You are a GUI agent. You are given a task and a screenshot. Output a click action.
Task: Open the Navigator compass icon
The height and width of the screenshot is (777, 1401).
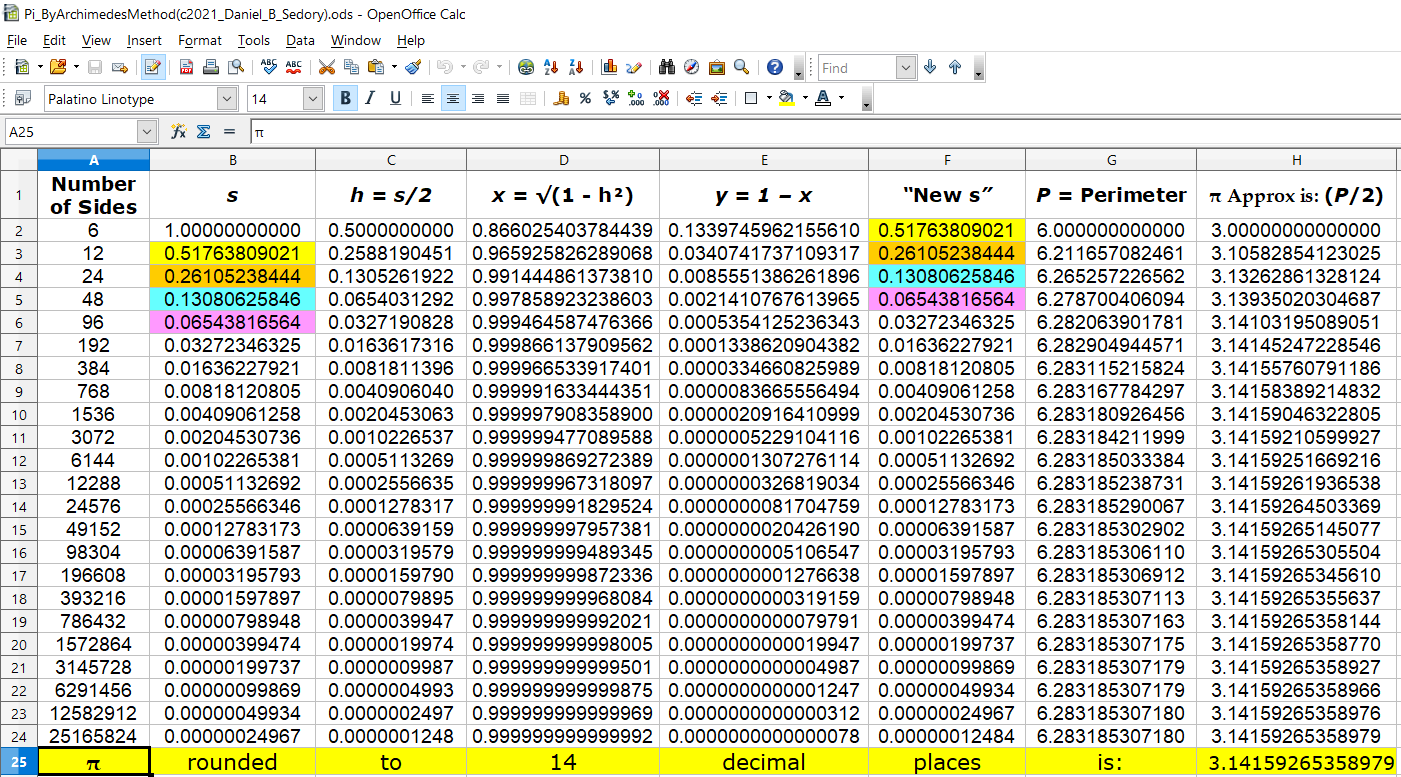tap(692, 68)
